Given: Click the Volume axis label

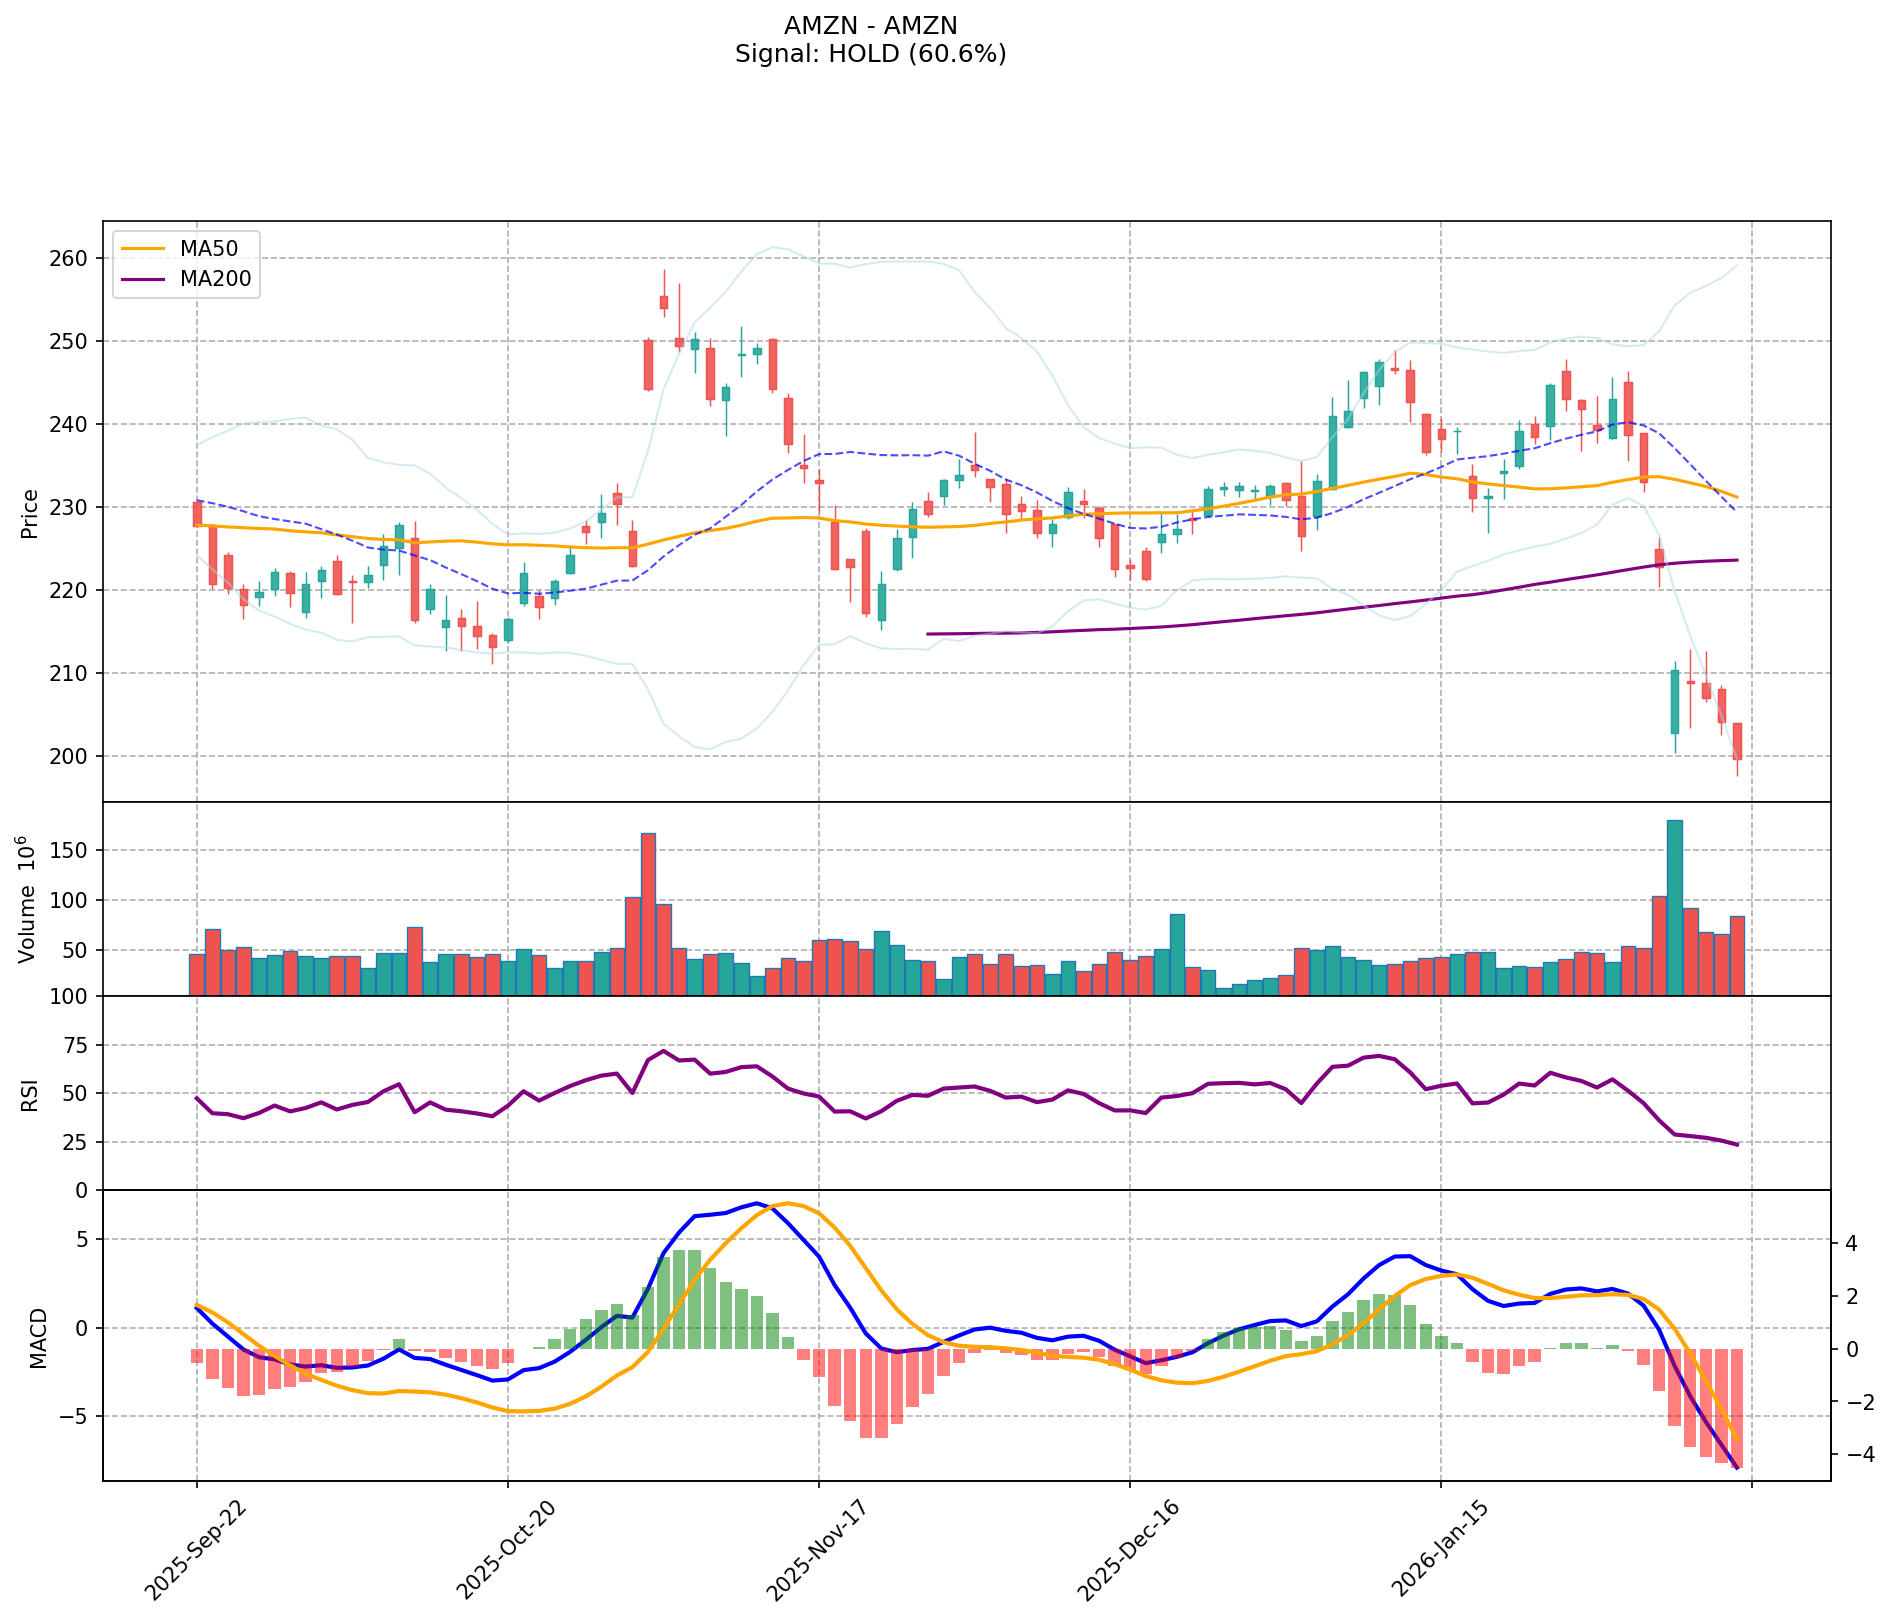Looking at the screenshot, I should (x=28, y=899).
